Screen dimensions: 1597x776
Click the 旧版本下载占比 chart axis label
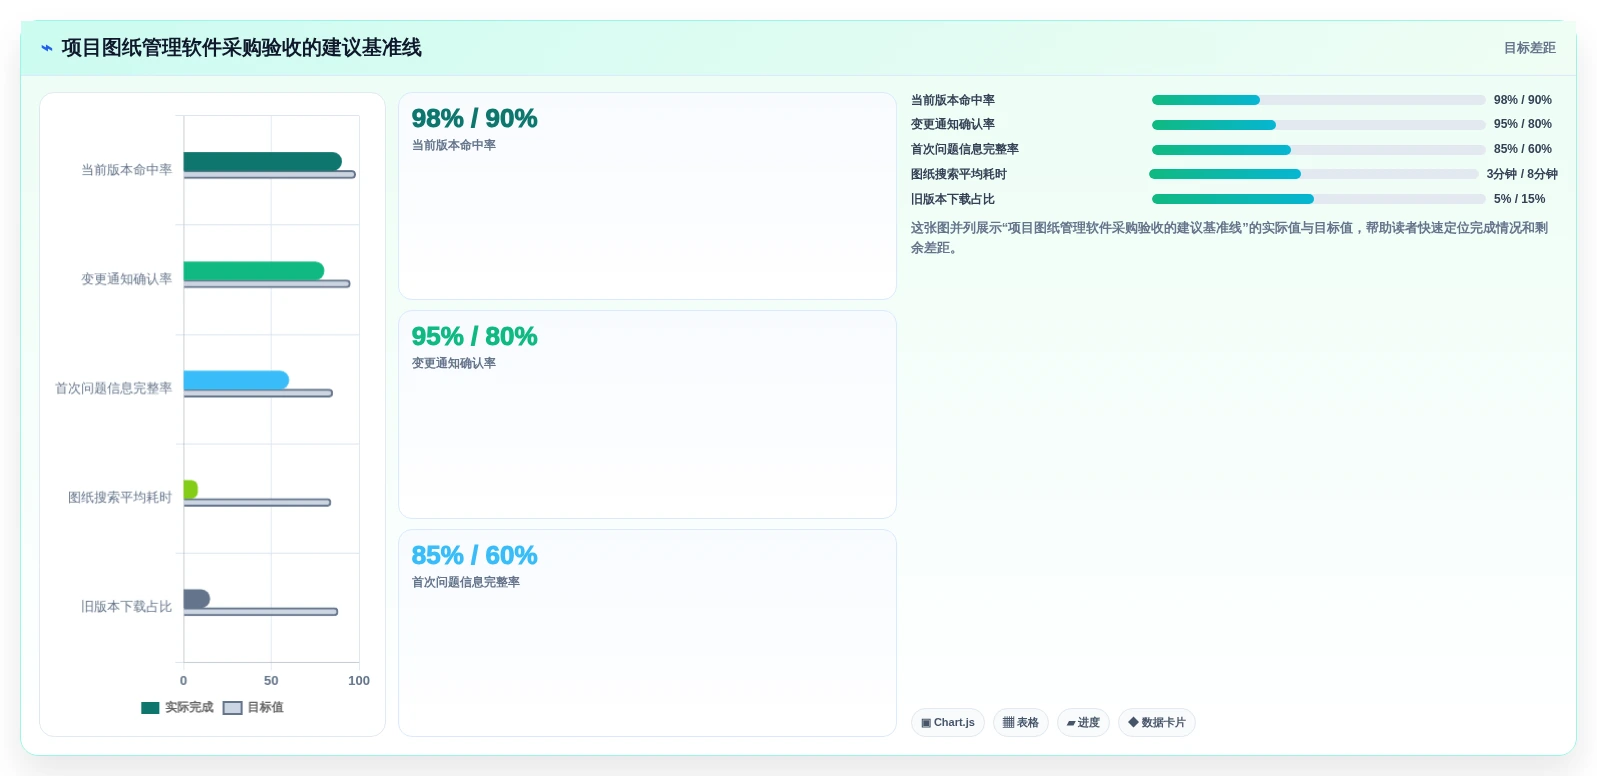pyautogui.click(x=126, y=607)
